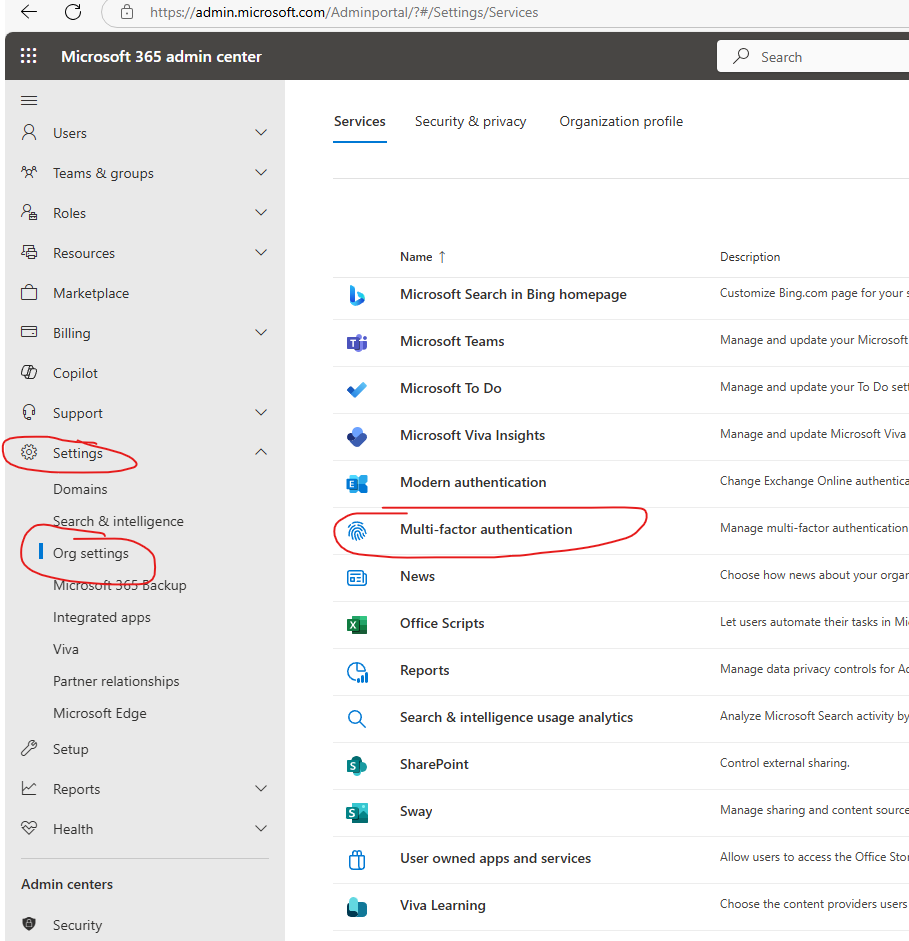Open the Organization profile tab
This screenshot has width=909, height=941.
tap(621, 121)
